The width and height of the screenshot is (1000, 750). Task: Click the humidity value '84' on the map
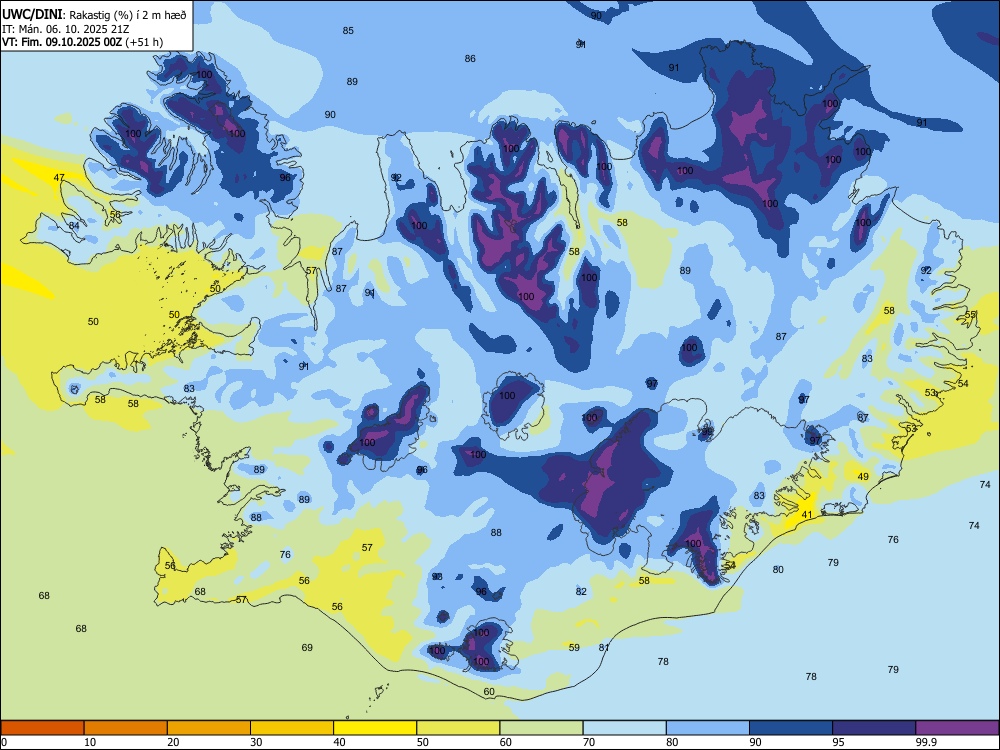coord(75,225)
